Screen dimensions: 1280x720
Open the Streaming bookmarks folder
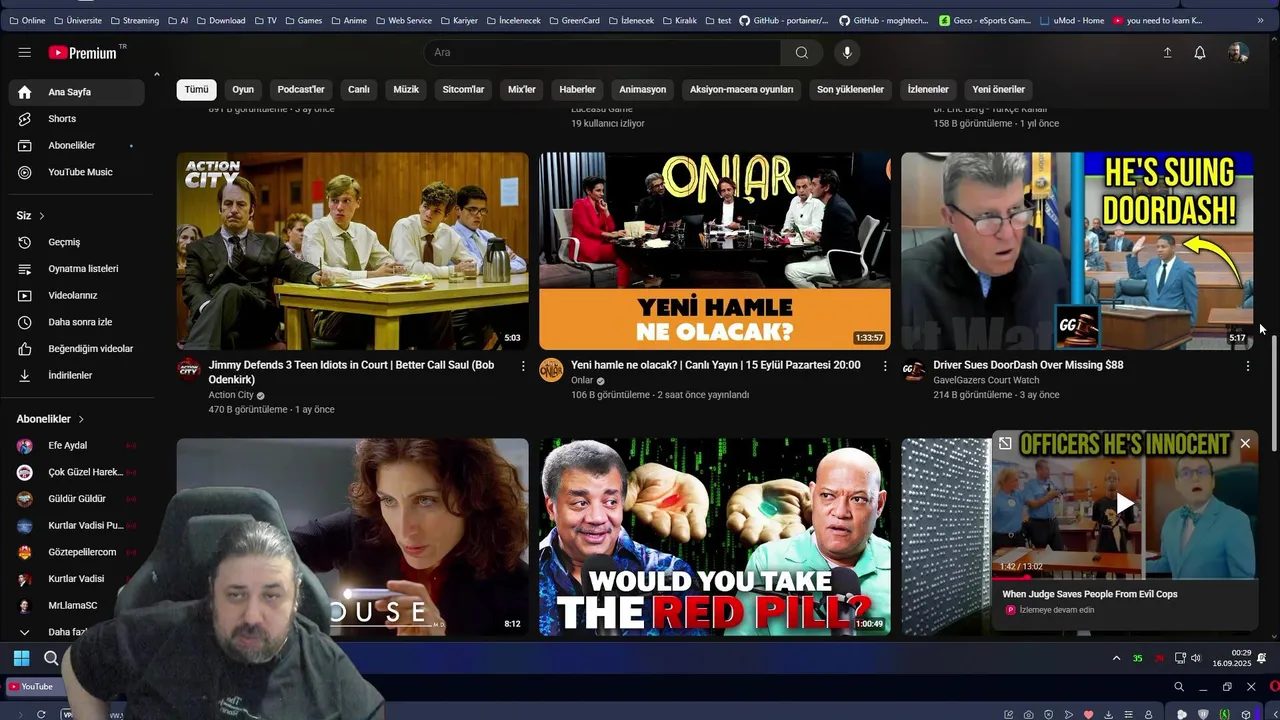click(135, 20)
